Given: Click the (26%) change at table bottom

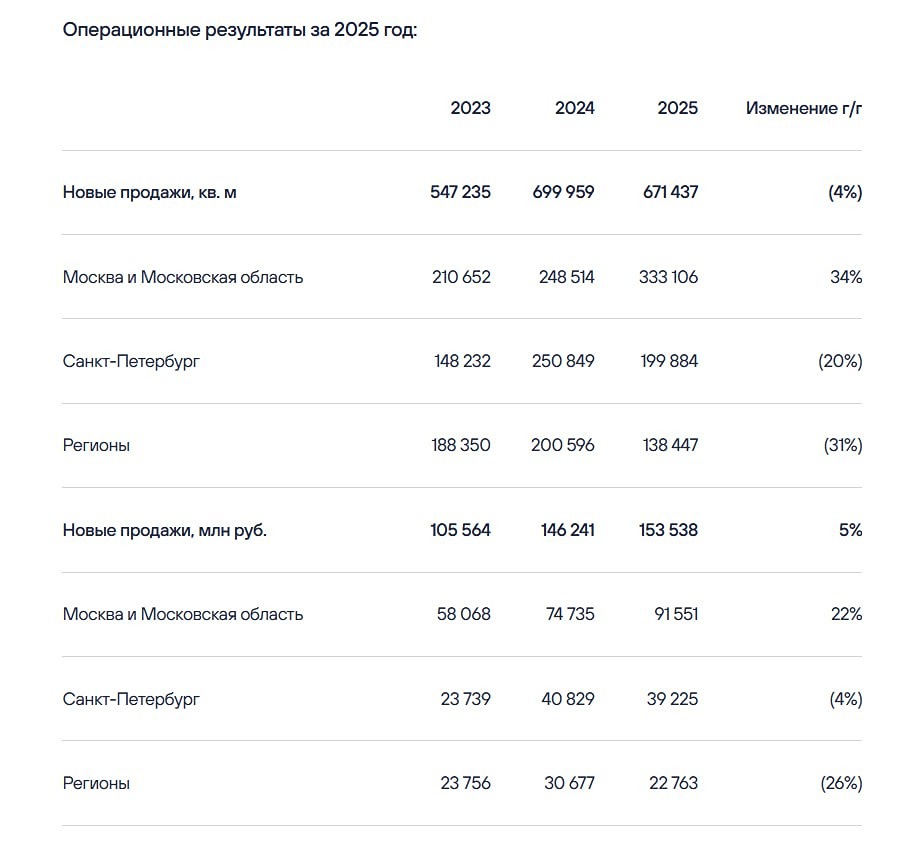Looking at the screenshot, I should point(840,783).
